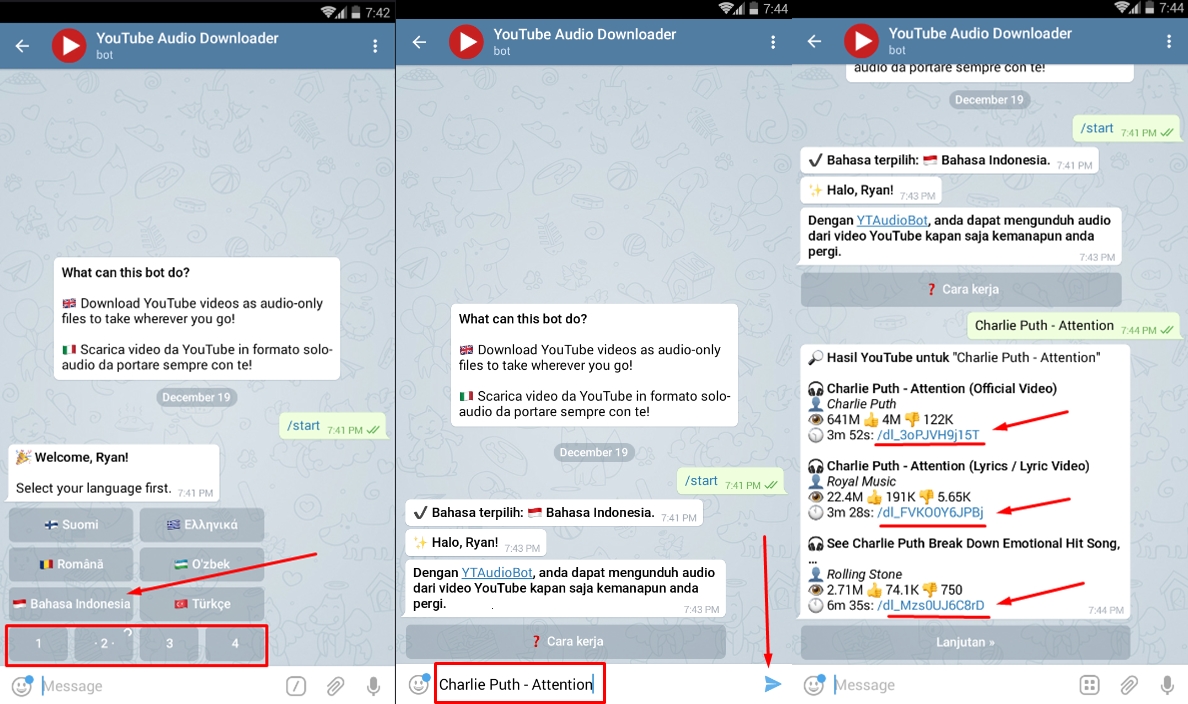
Task: Tap YouTube Audio Downloader title in middle screen
Action: (584, 34)
